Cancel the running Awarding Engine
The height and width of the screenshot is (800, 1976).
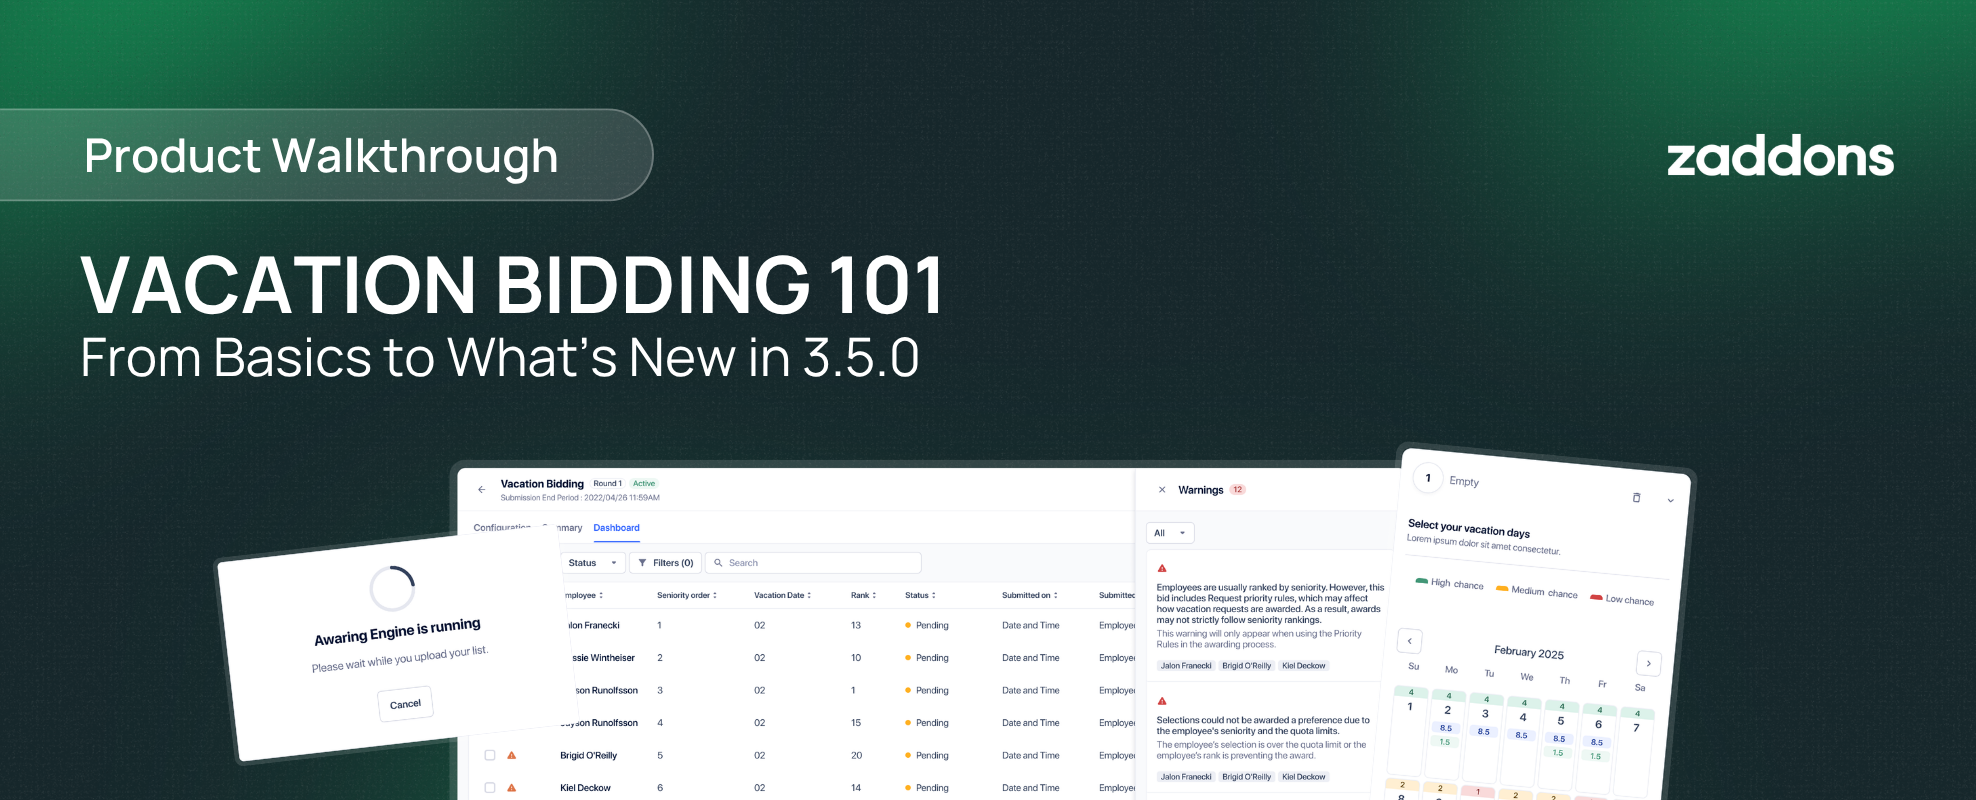click(405, 704)
